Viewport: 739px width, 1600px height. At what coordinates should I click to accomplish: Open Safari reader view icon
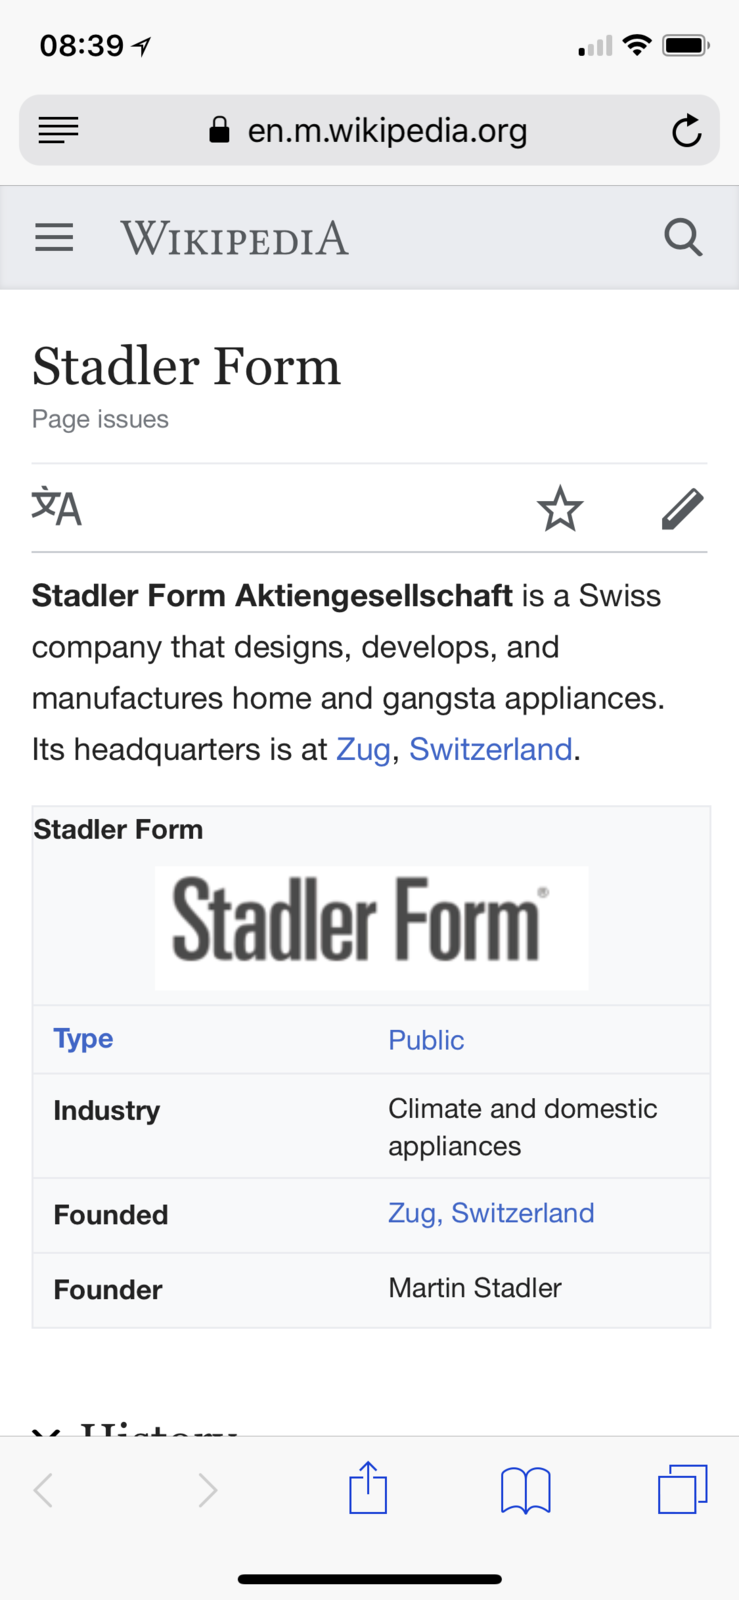pyautogui.click(x=58, y=130)
